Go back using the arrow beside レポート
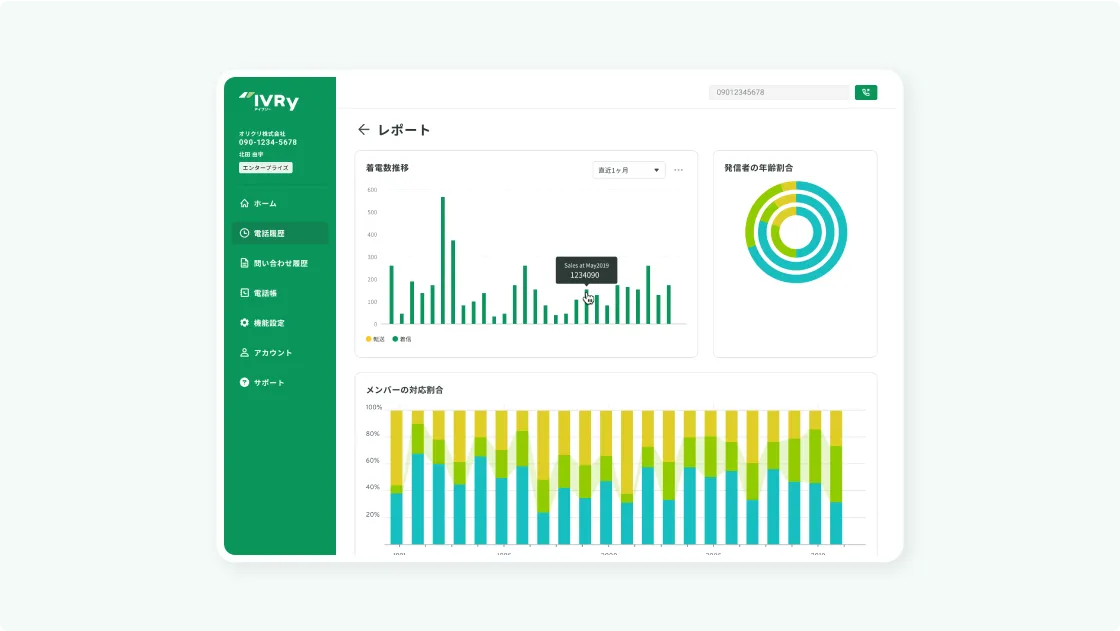This screenshot has width=1120, height=631. tap(364, 130)
